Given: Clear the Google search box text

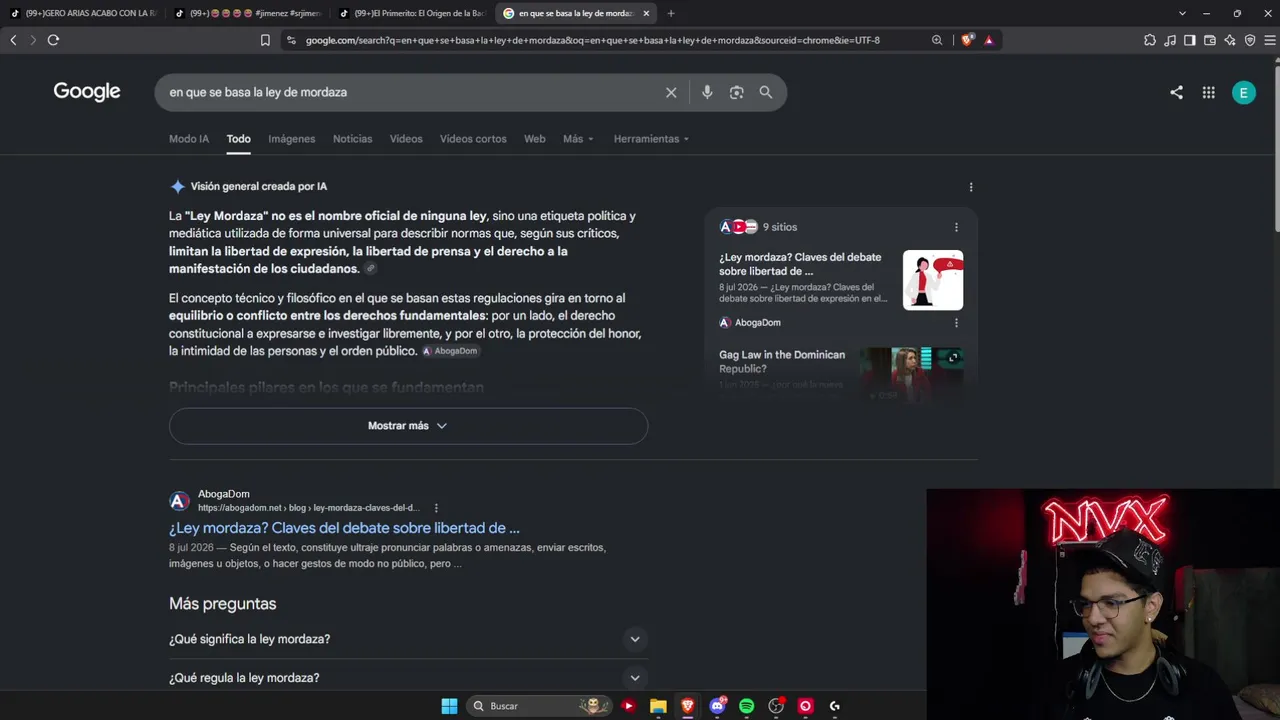Looking at the screenshot, I should [x=671, y=92].
